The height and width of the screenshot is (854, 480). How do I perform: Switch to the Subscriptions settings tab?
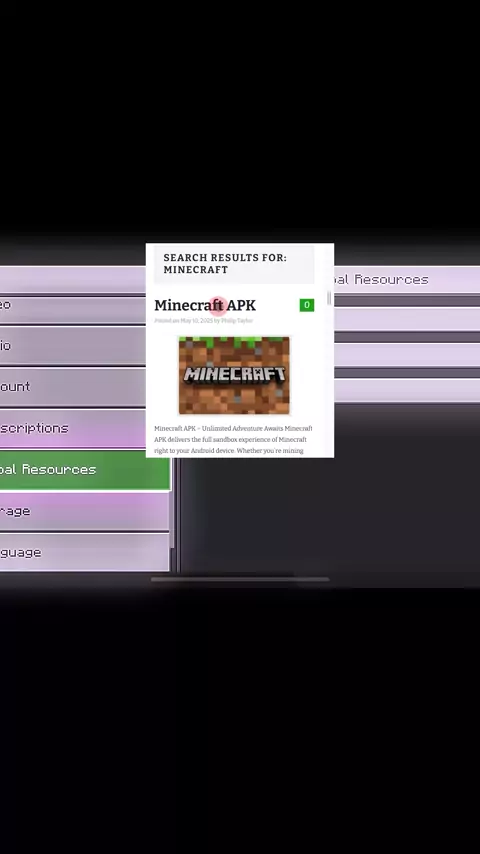point(73,429)
